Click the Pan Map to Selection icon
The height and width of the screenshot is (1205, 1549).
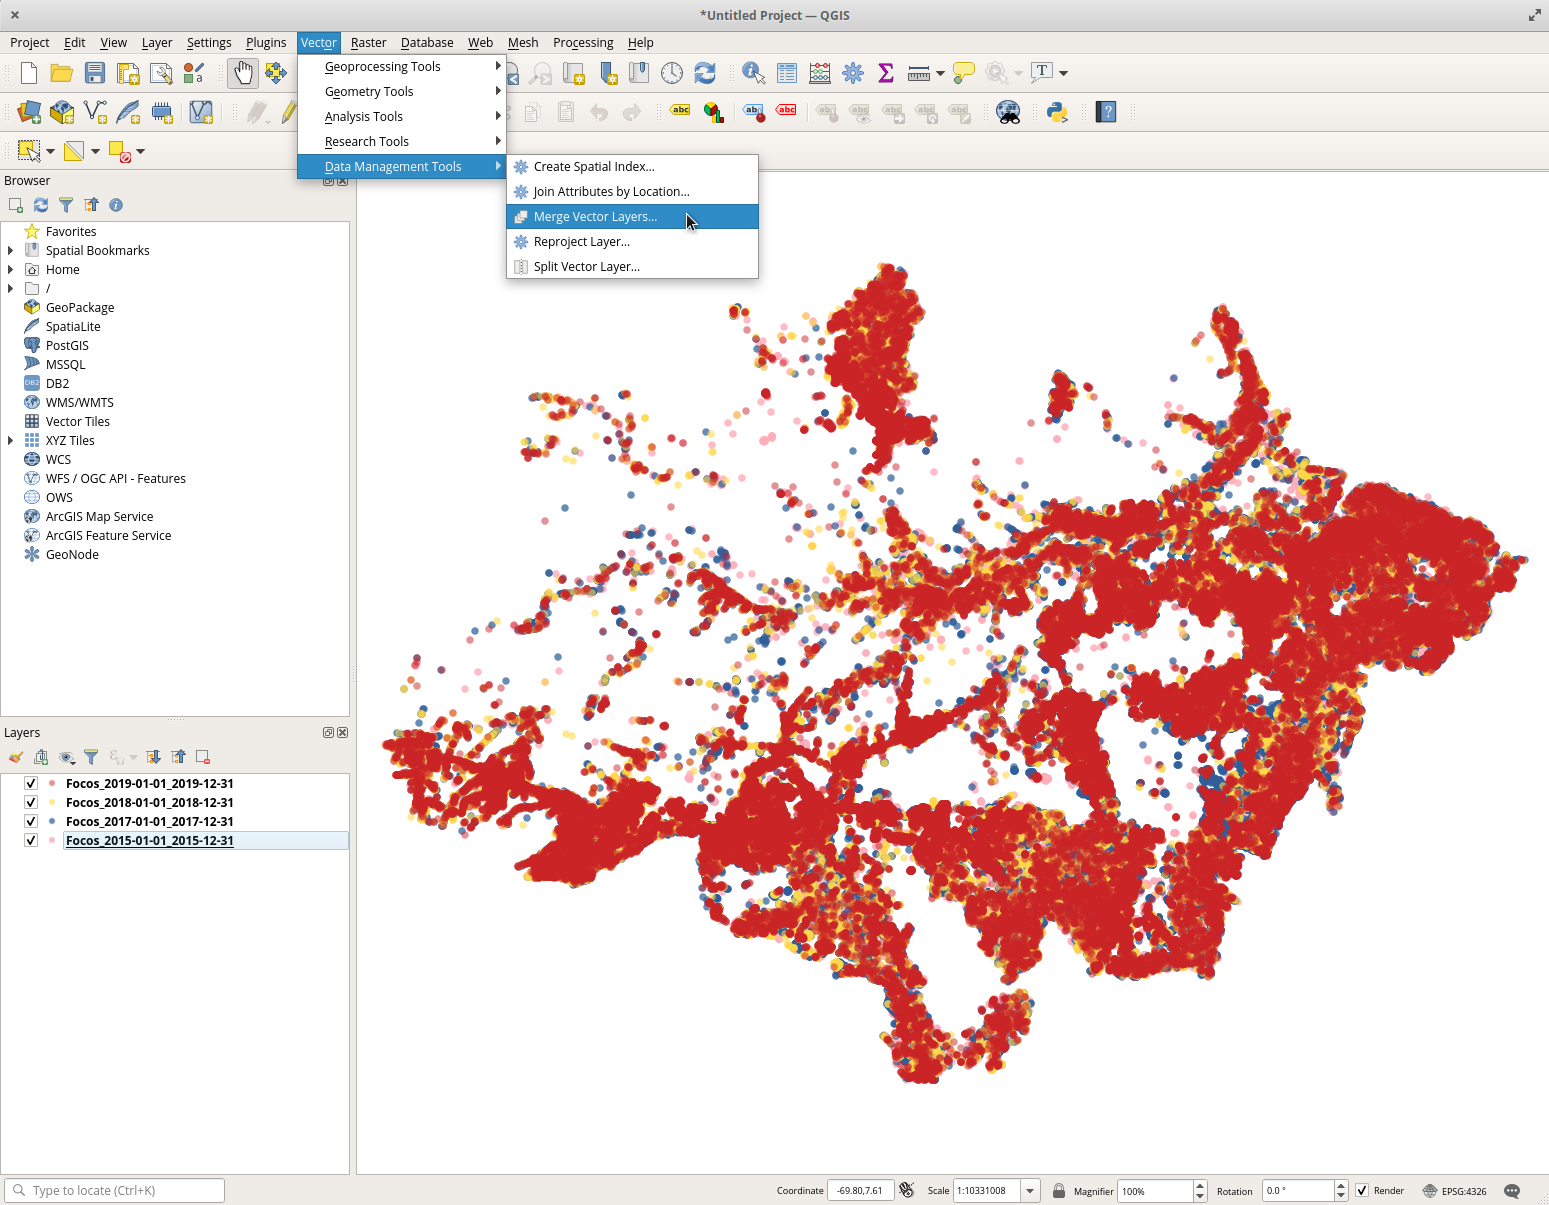point(276,73)
